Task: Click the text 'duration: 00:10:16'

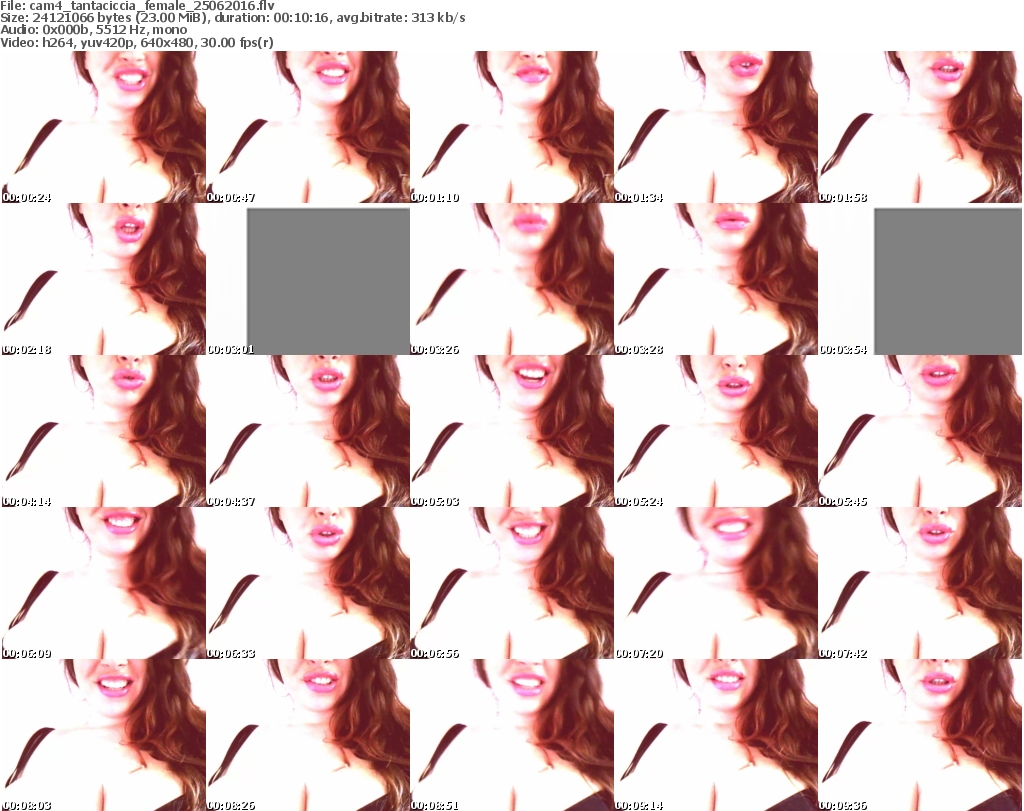Action: click(271, 18)
